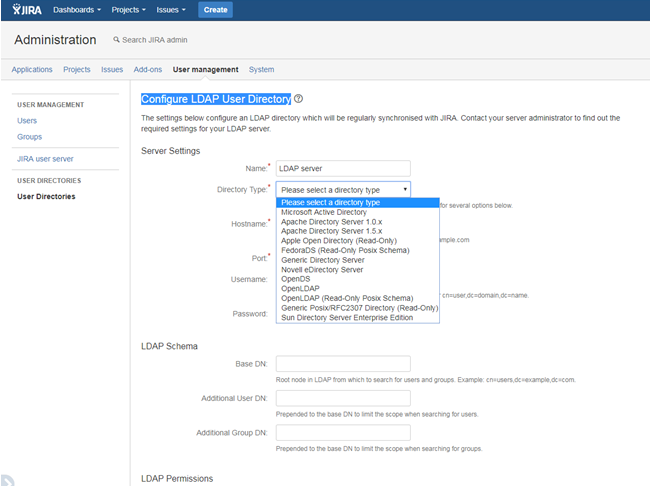Open Groups in the sidebar
Viewport: 650px width, 486px height.
click(x=29, y=137)
